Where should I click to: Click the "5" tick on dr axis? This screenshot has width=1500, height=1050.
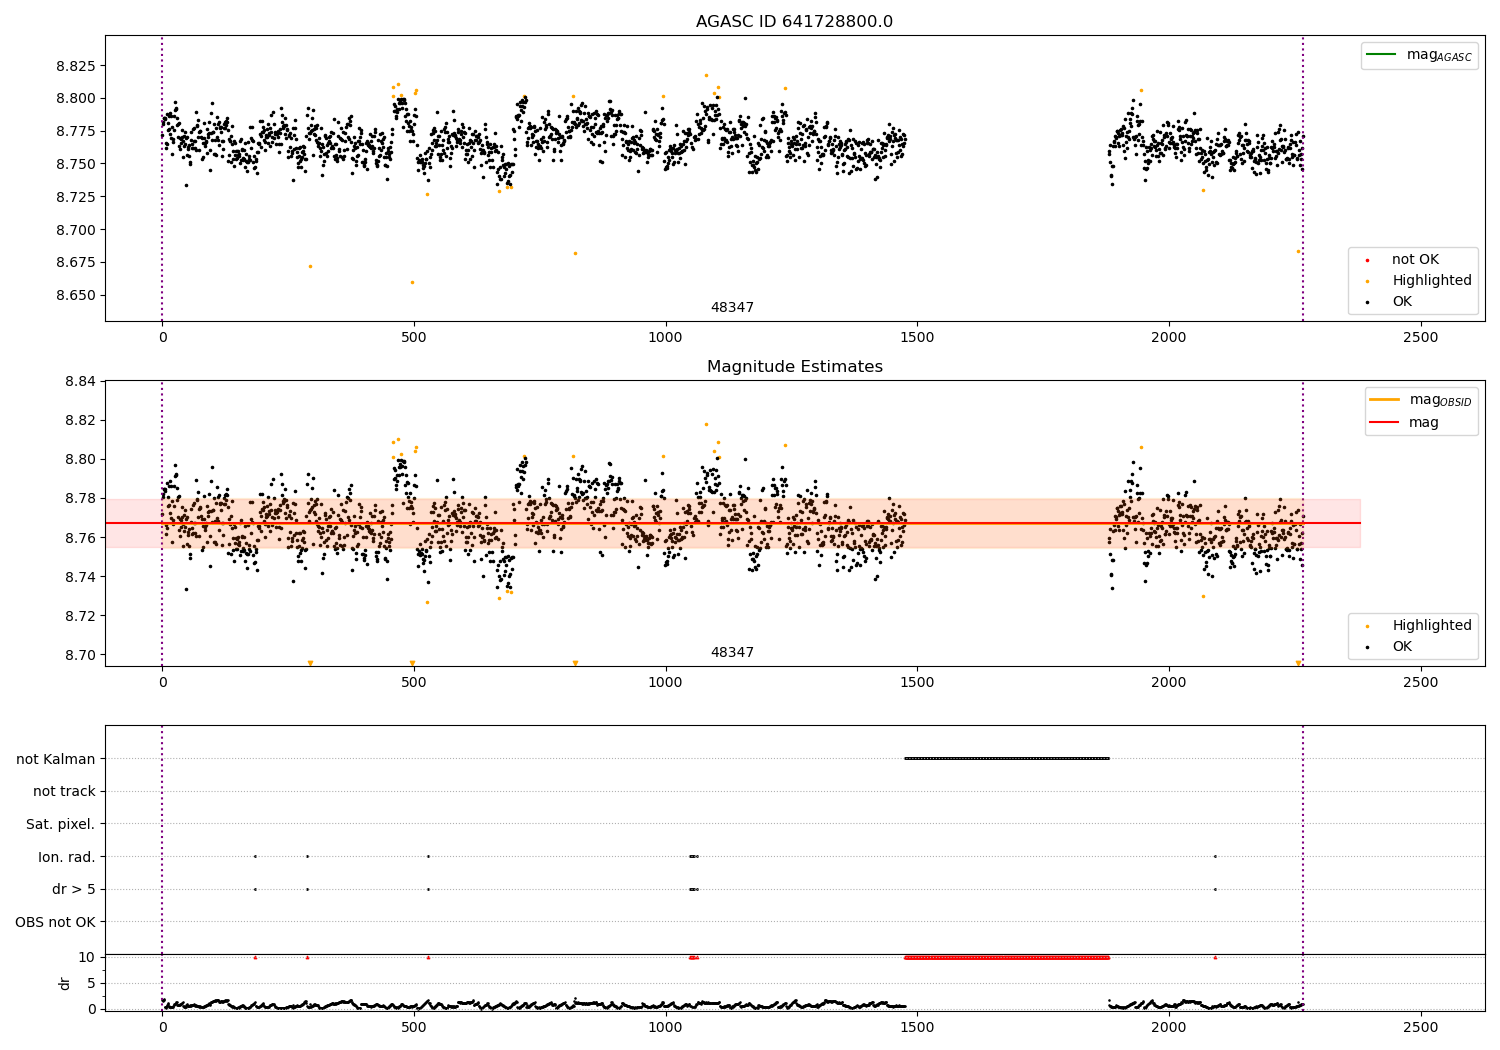pos(91,983)
